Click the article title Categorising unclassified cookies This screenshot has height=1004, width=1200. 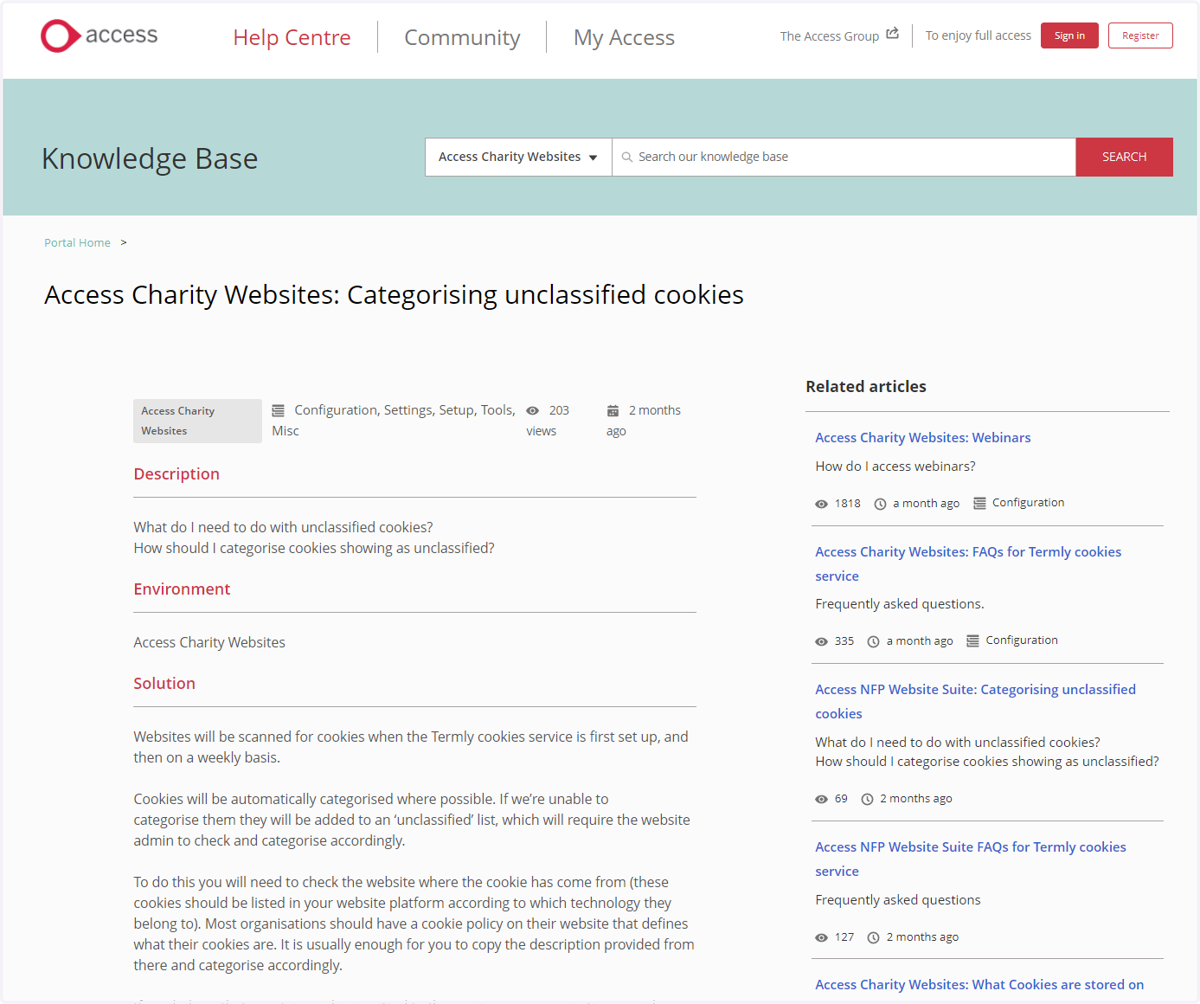point(394,295)
